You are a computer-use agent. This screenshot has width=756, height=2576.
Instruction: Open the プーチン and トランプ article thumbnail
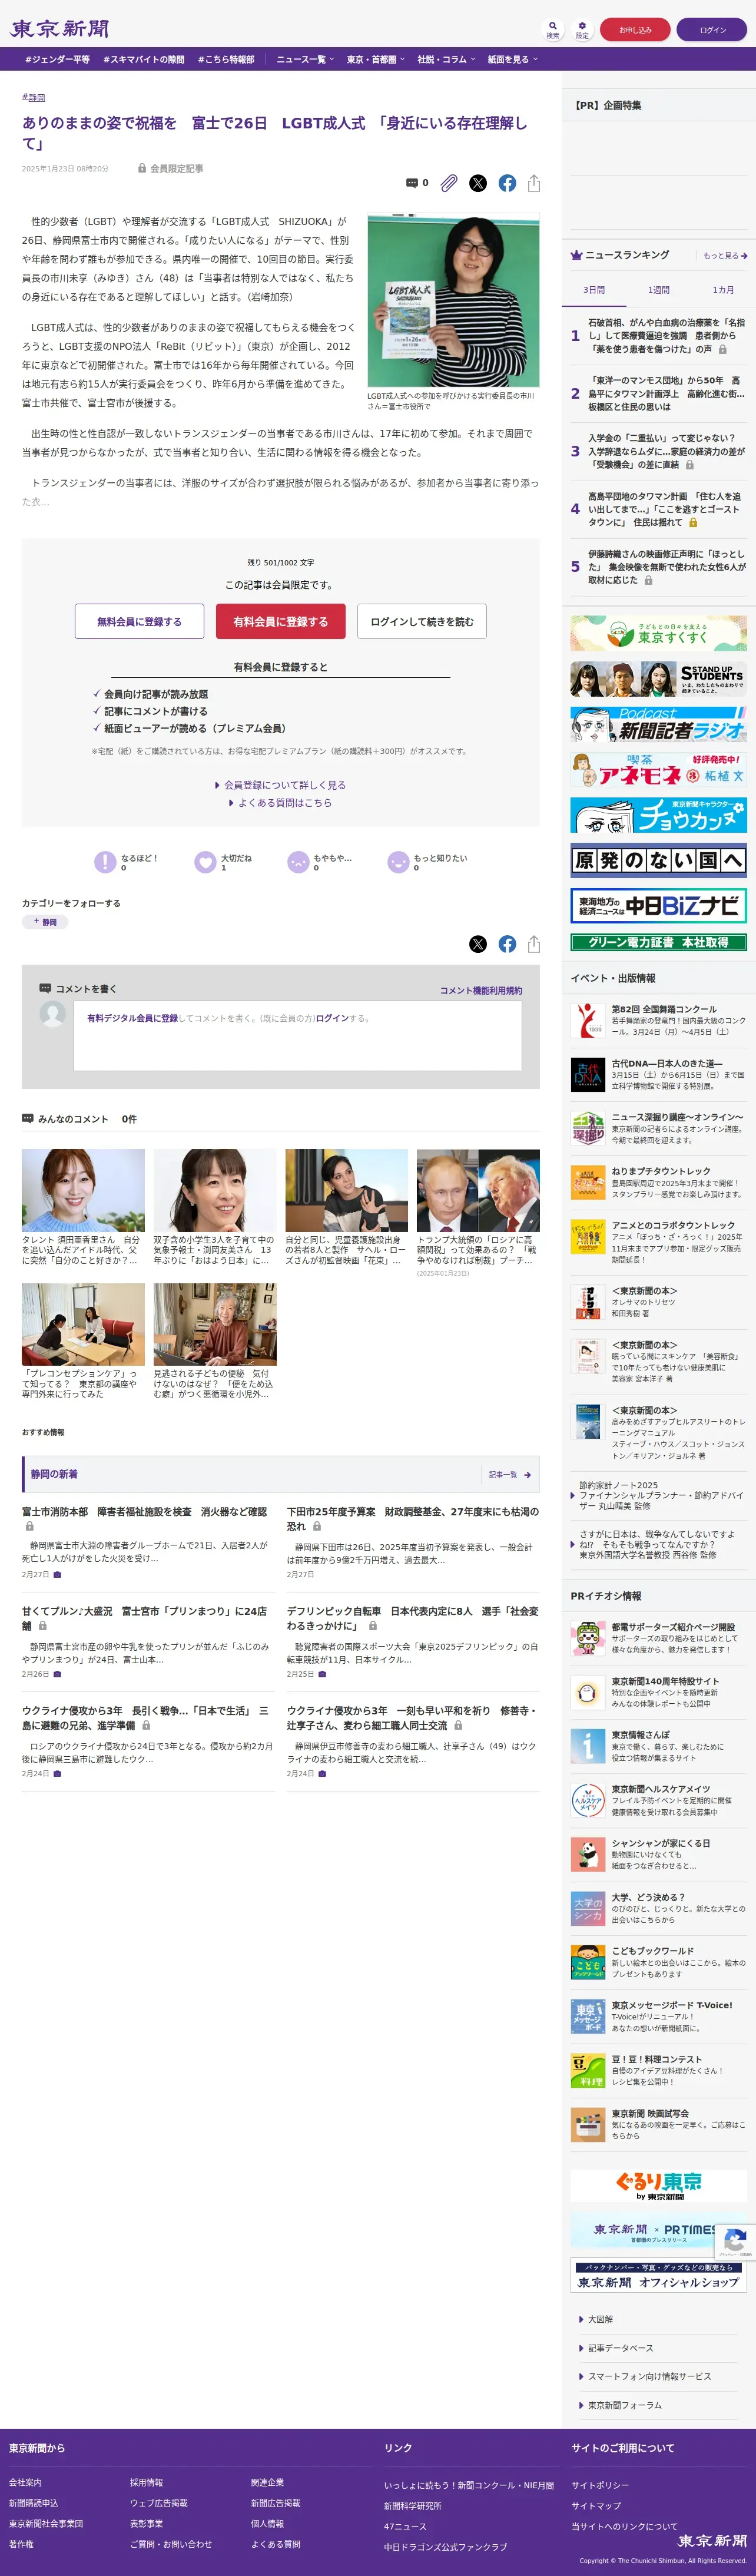click(478, 1190)
